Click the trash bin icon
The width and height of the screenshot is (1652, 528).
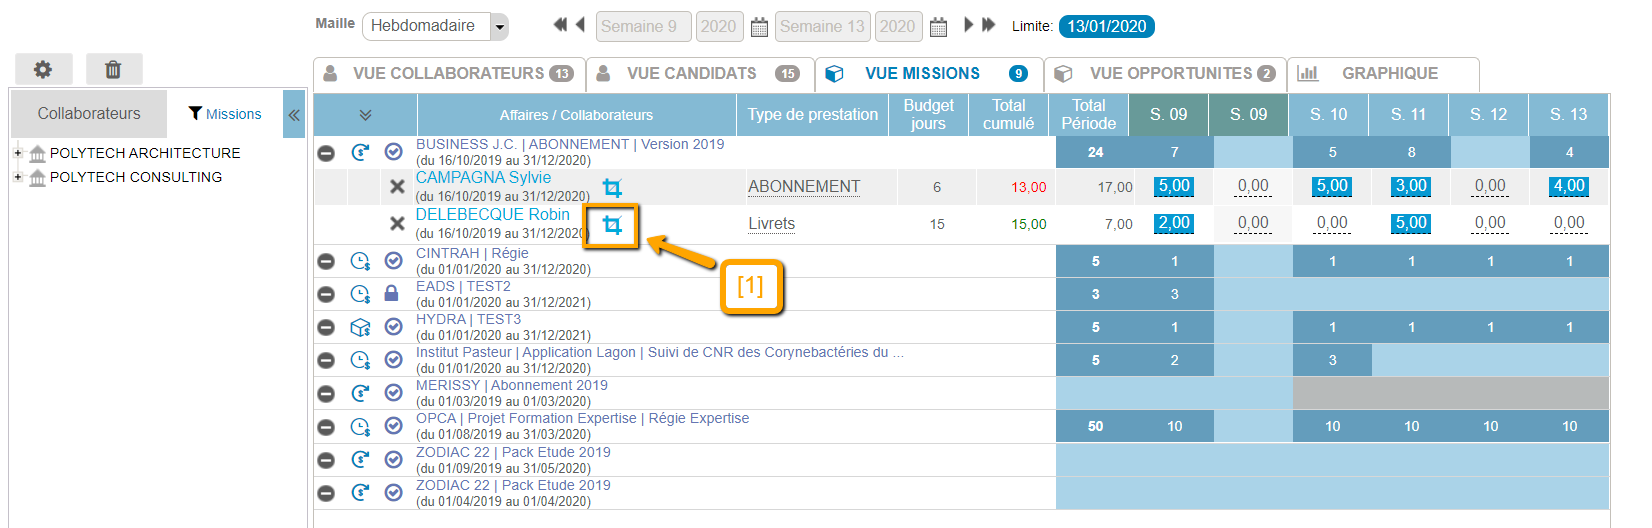pyautogui.click(x=113, y=69)
